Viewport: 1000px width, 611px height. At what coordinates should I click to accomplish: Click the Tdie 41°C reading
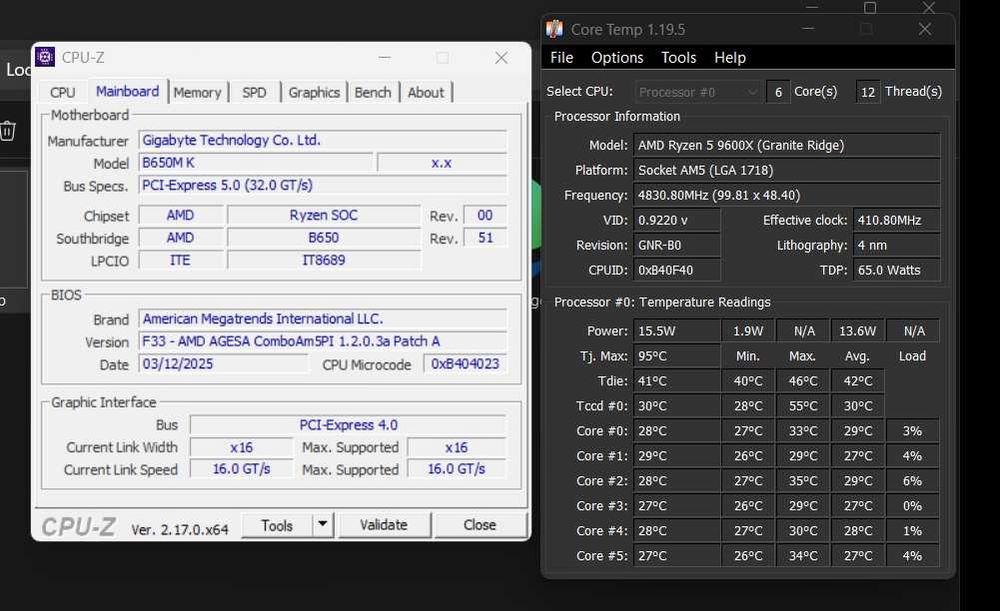coord(677,381)
